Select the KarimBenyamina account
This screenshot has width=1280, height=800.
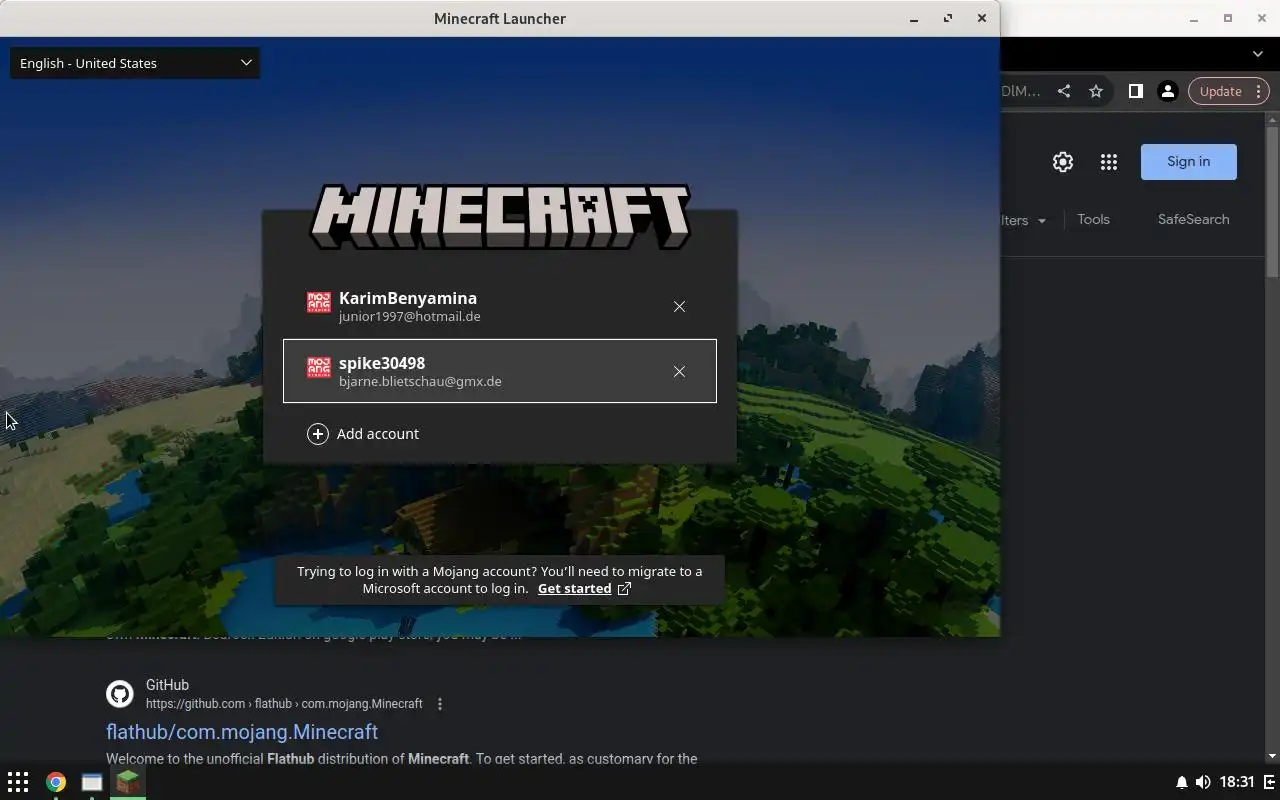coord(499,306)
